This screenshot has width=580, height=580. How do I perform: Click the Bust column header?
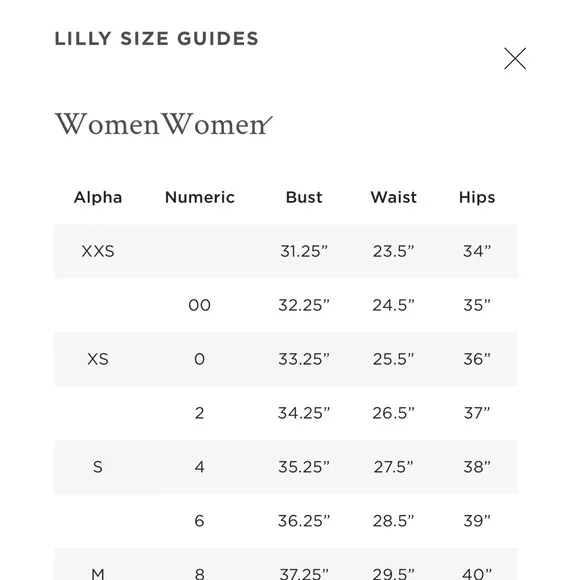click(304, 197)
